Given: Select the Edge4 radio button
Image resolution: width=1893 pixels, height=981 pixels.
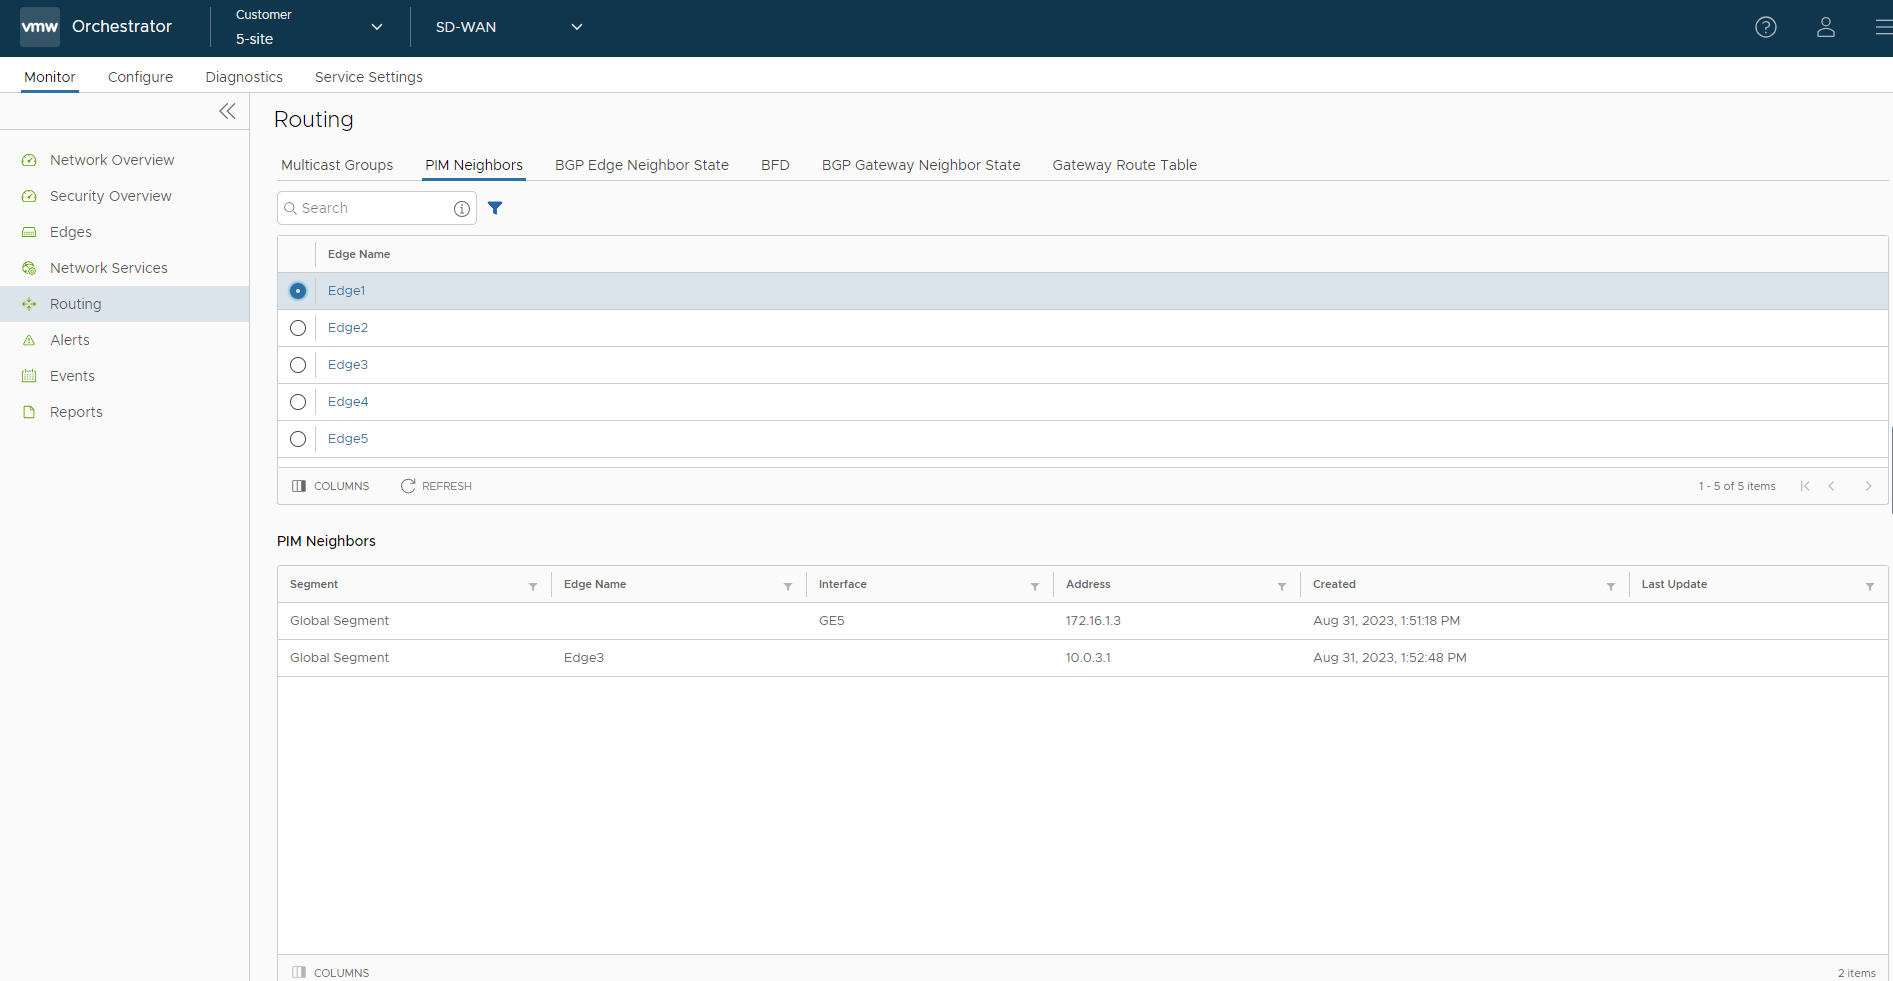Looking at the screenshot, I should coord(298,402).
